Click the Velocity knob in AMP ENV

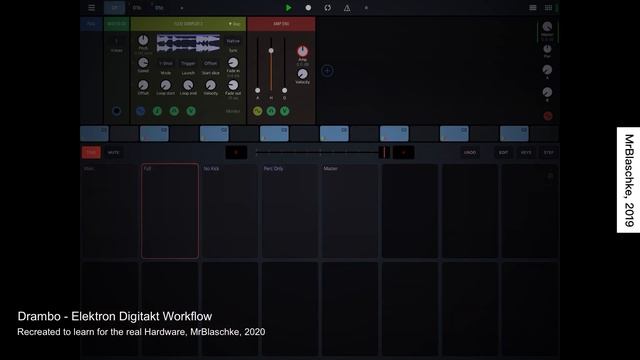(302, 74)
